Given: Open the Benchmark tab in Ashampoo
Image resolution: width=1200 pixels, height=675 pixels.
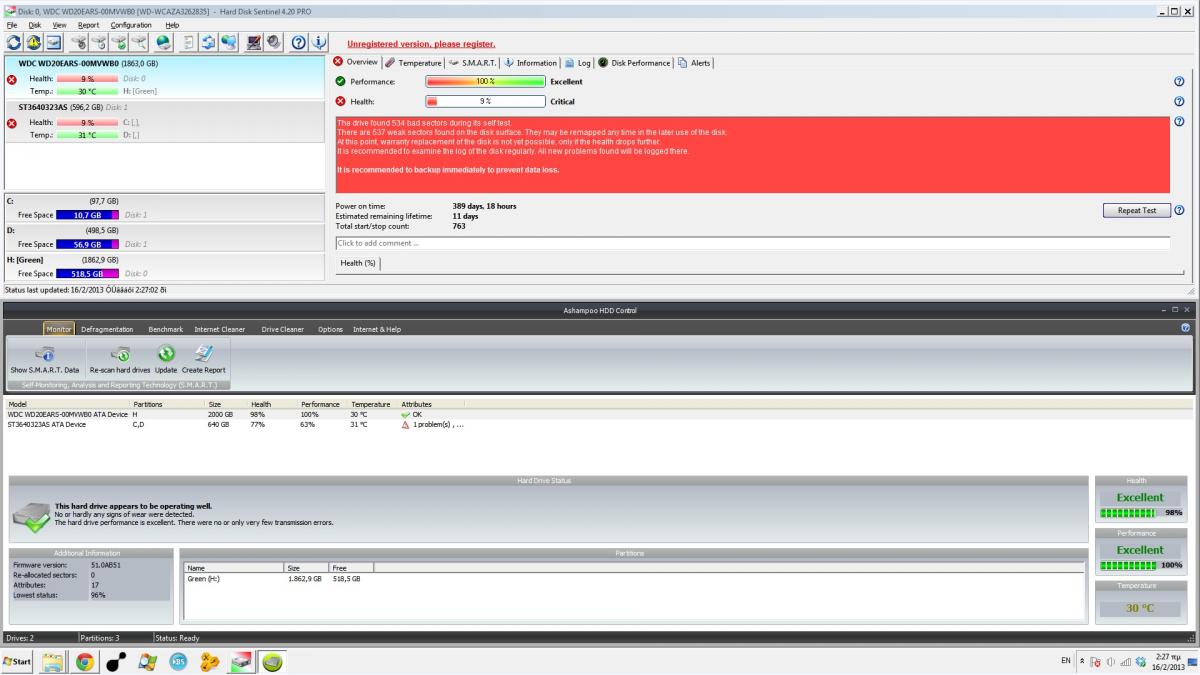Looking at the screenshot, I should (x=165, y=329).
